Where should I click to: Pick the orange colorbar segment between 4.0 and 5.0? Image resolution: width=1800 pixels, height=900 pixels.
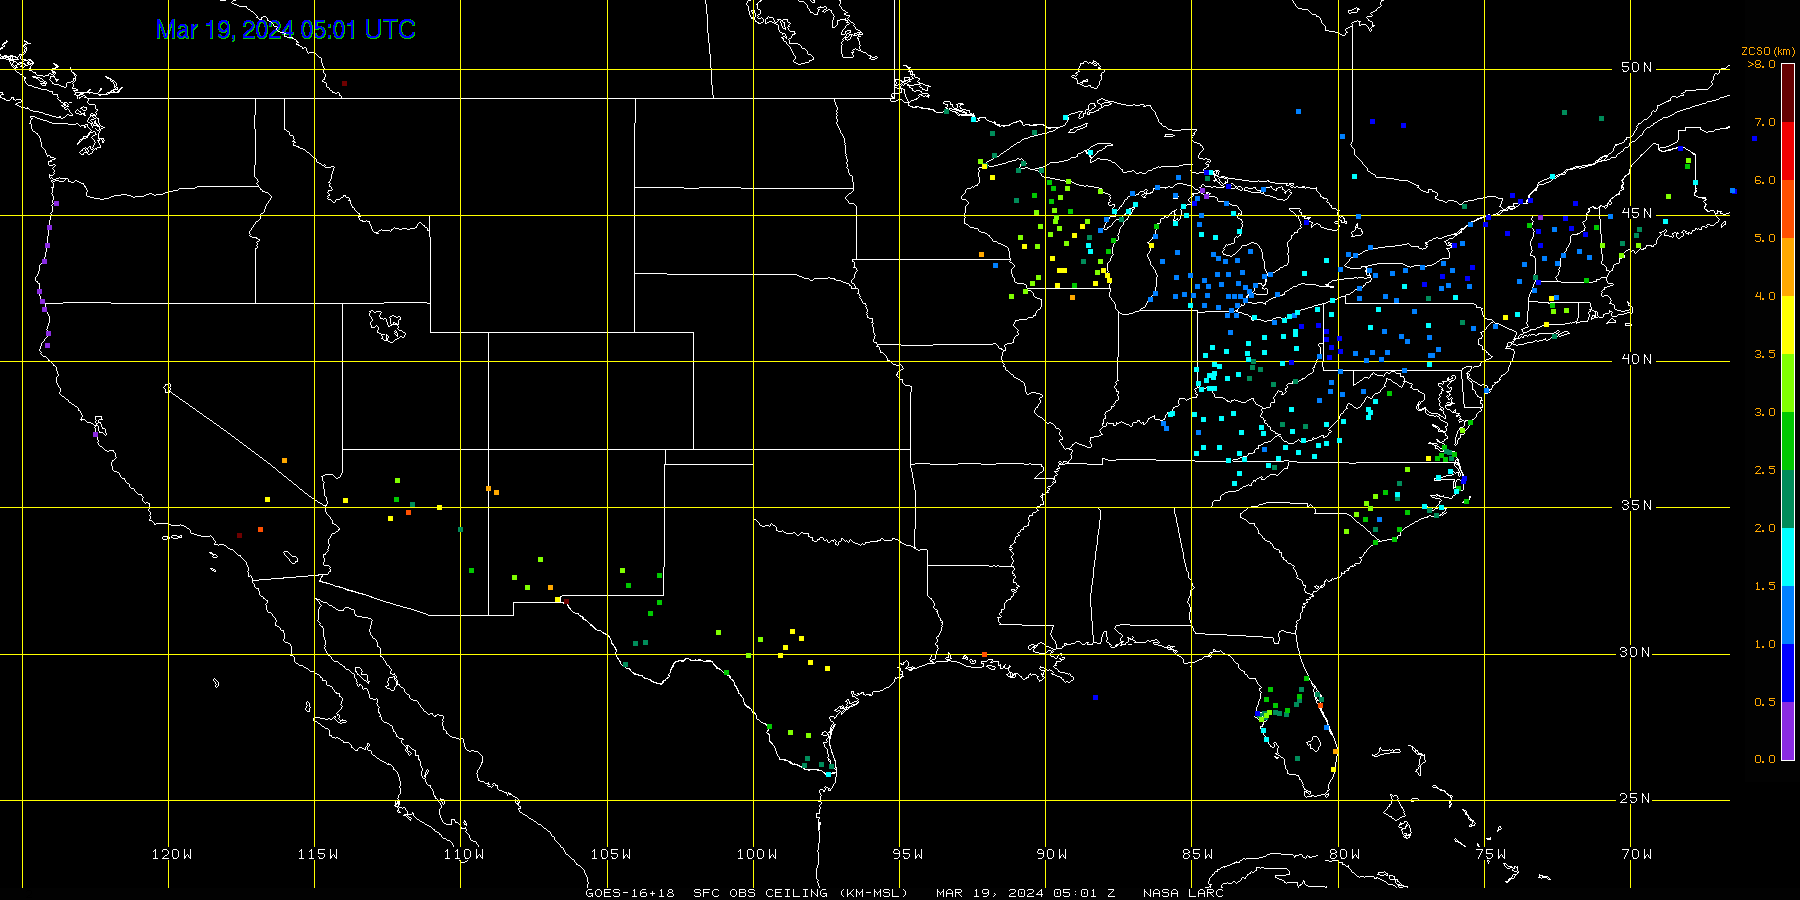[x=1788, y=267]
